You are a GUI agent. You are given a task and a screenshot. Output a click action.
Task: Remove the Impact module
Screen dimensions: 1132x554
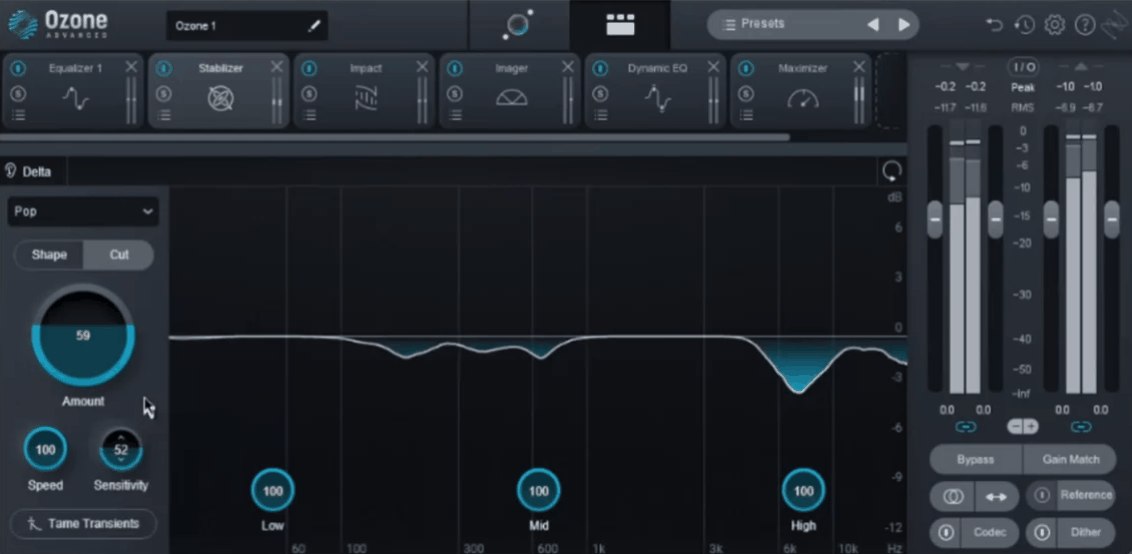(422, 67)
